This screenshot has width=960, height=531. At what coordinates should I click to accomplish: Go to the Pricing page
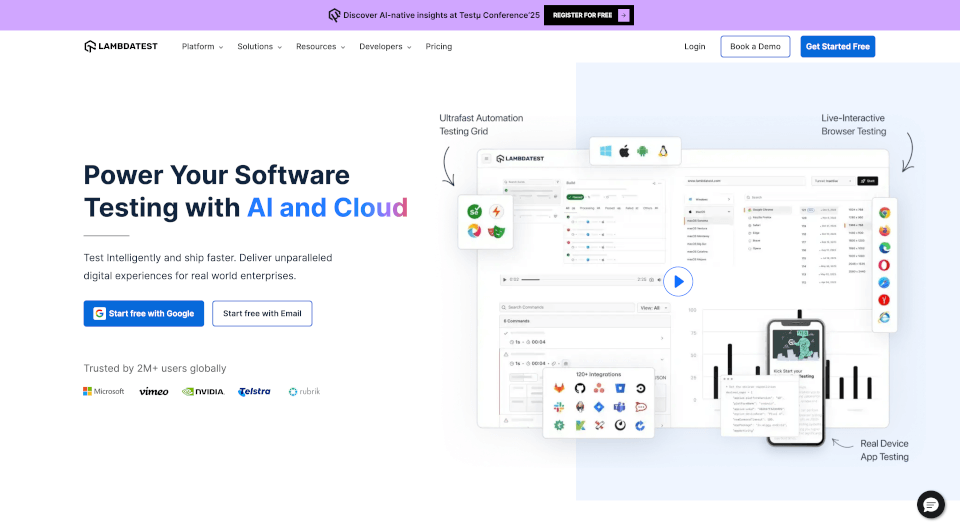pos(438,47)
